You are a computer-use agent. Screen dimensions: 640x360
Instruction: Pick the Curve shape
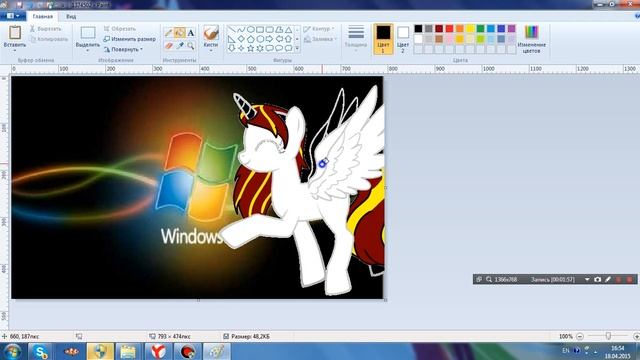point(241,30)
